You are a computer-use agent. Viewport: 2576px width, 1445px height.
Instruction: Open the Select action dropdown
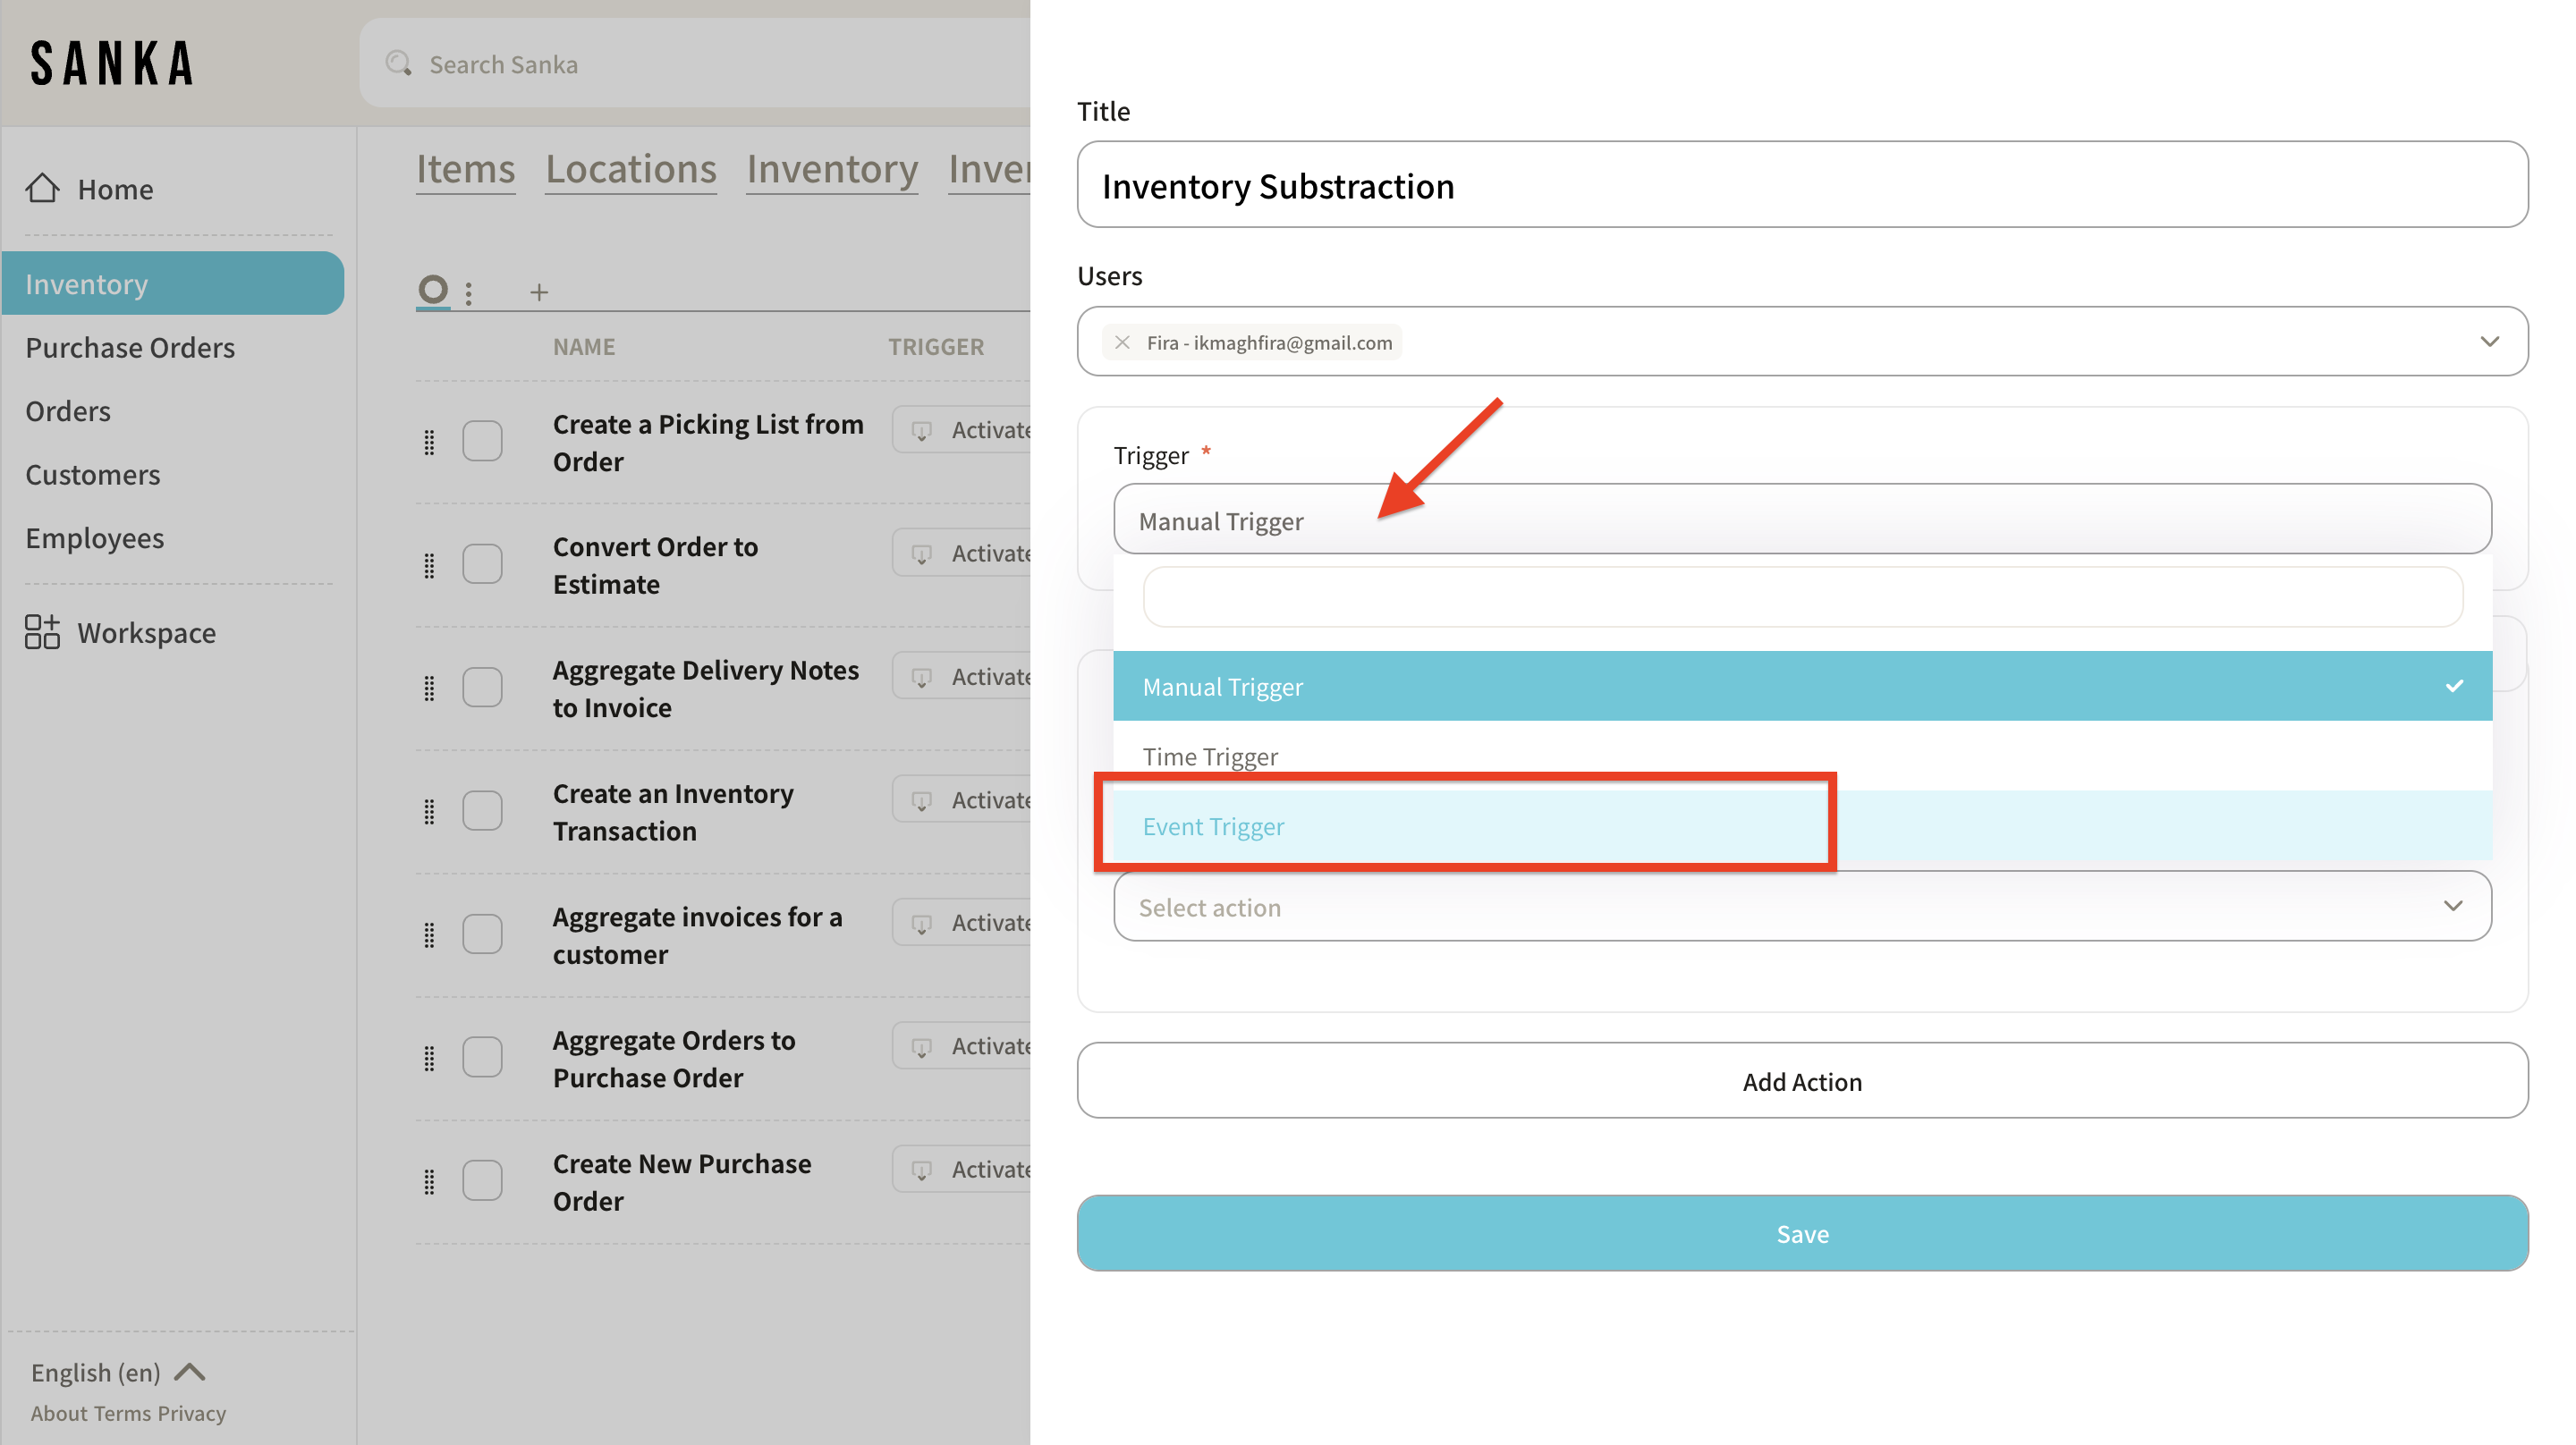[1801, 906]
